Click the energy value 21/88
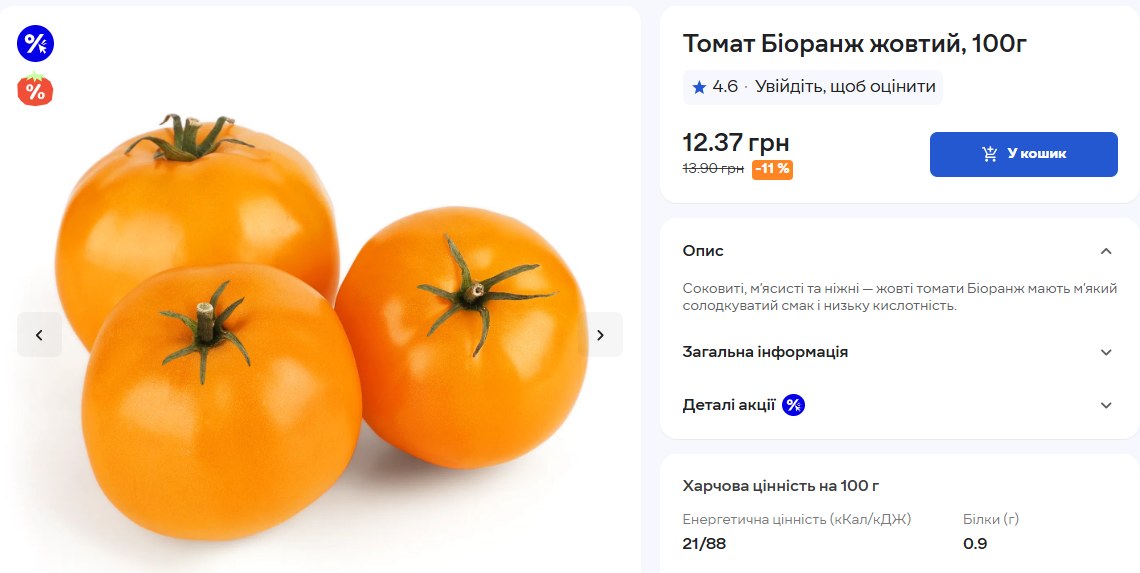1140x573 pixels. tap(704, 543)
